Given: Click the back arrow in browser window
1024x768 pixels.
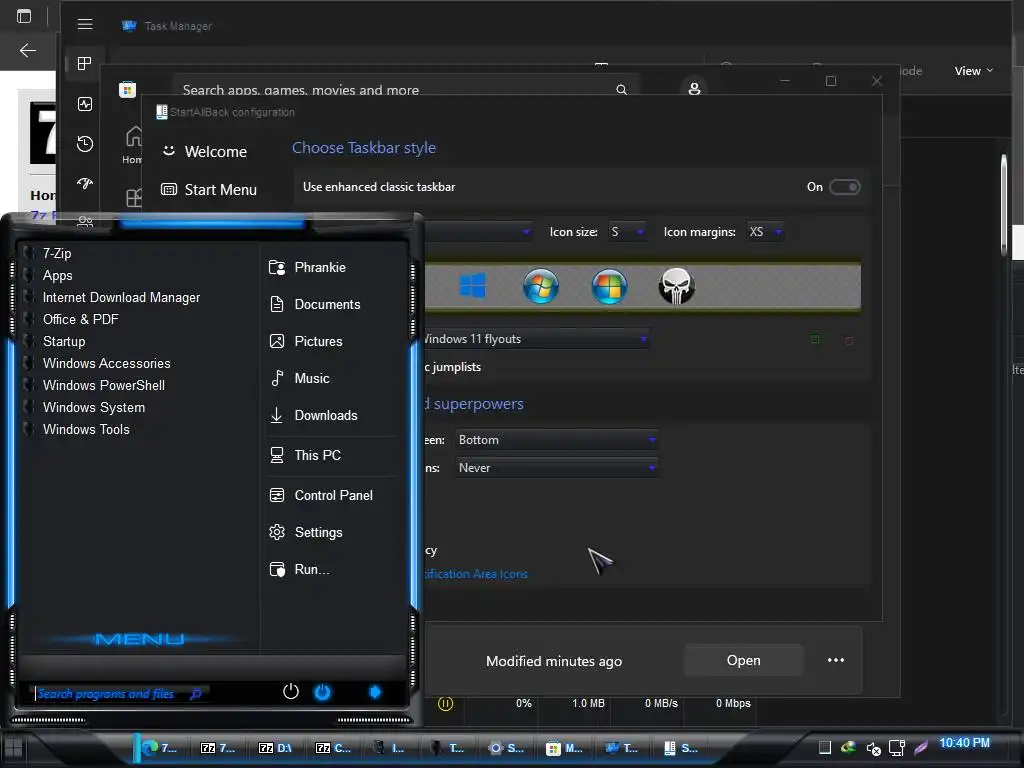Looking at the screenshot, I should pyautogui.click(x=27, y=50).
